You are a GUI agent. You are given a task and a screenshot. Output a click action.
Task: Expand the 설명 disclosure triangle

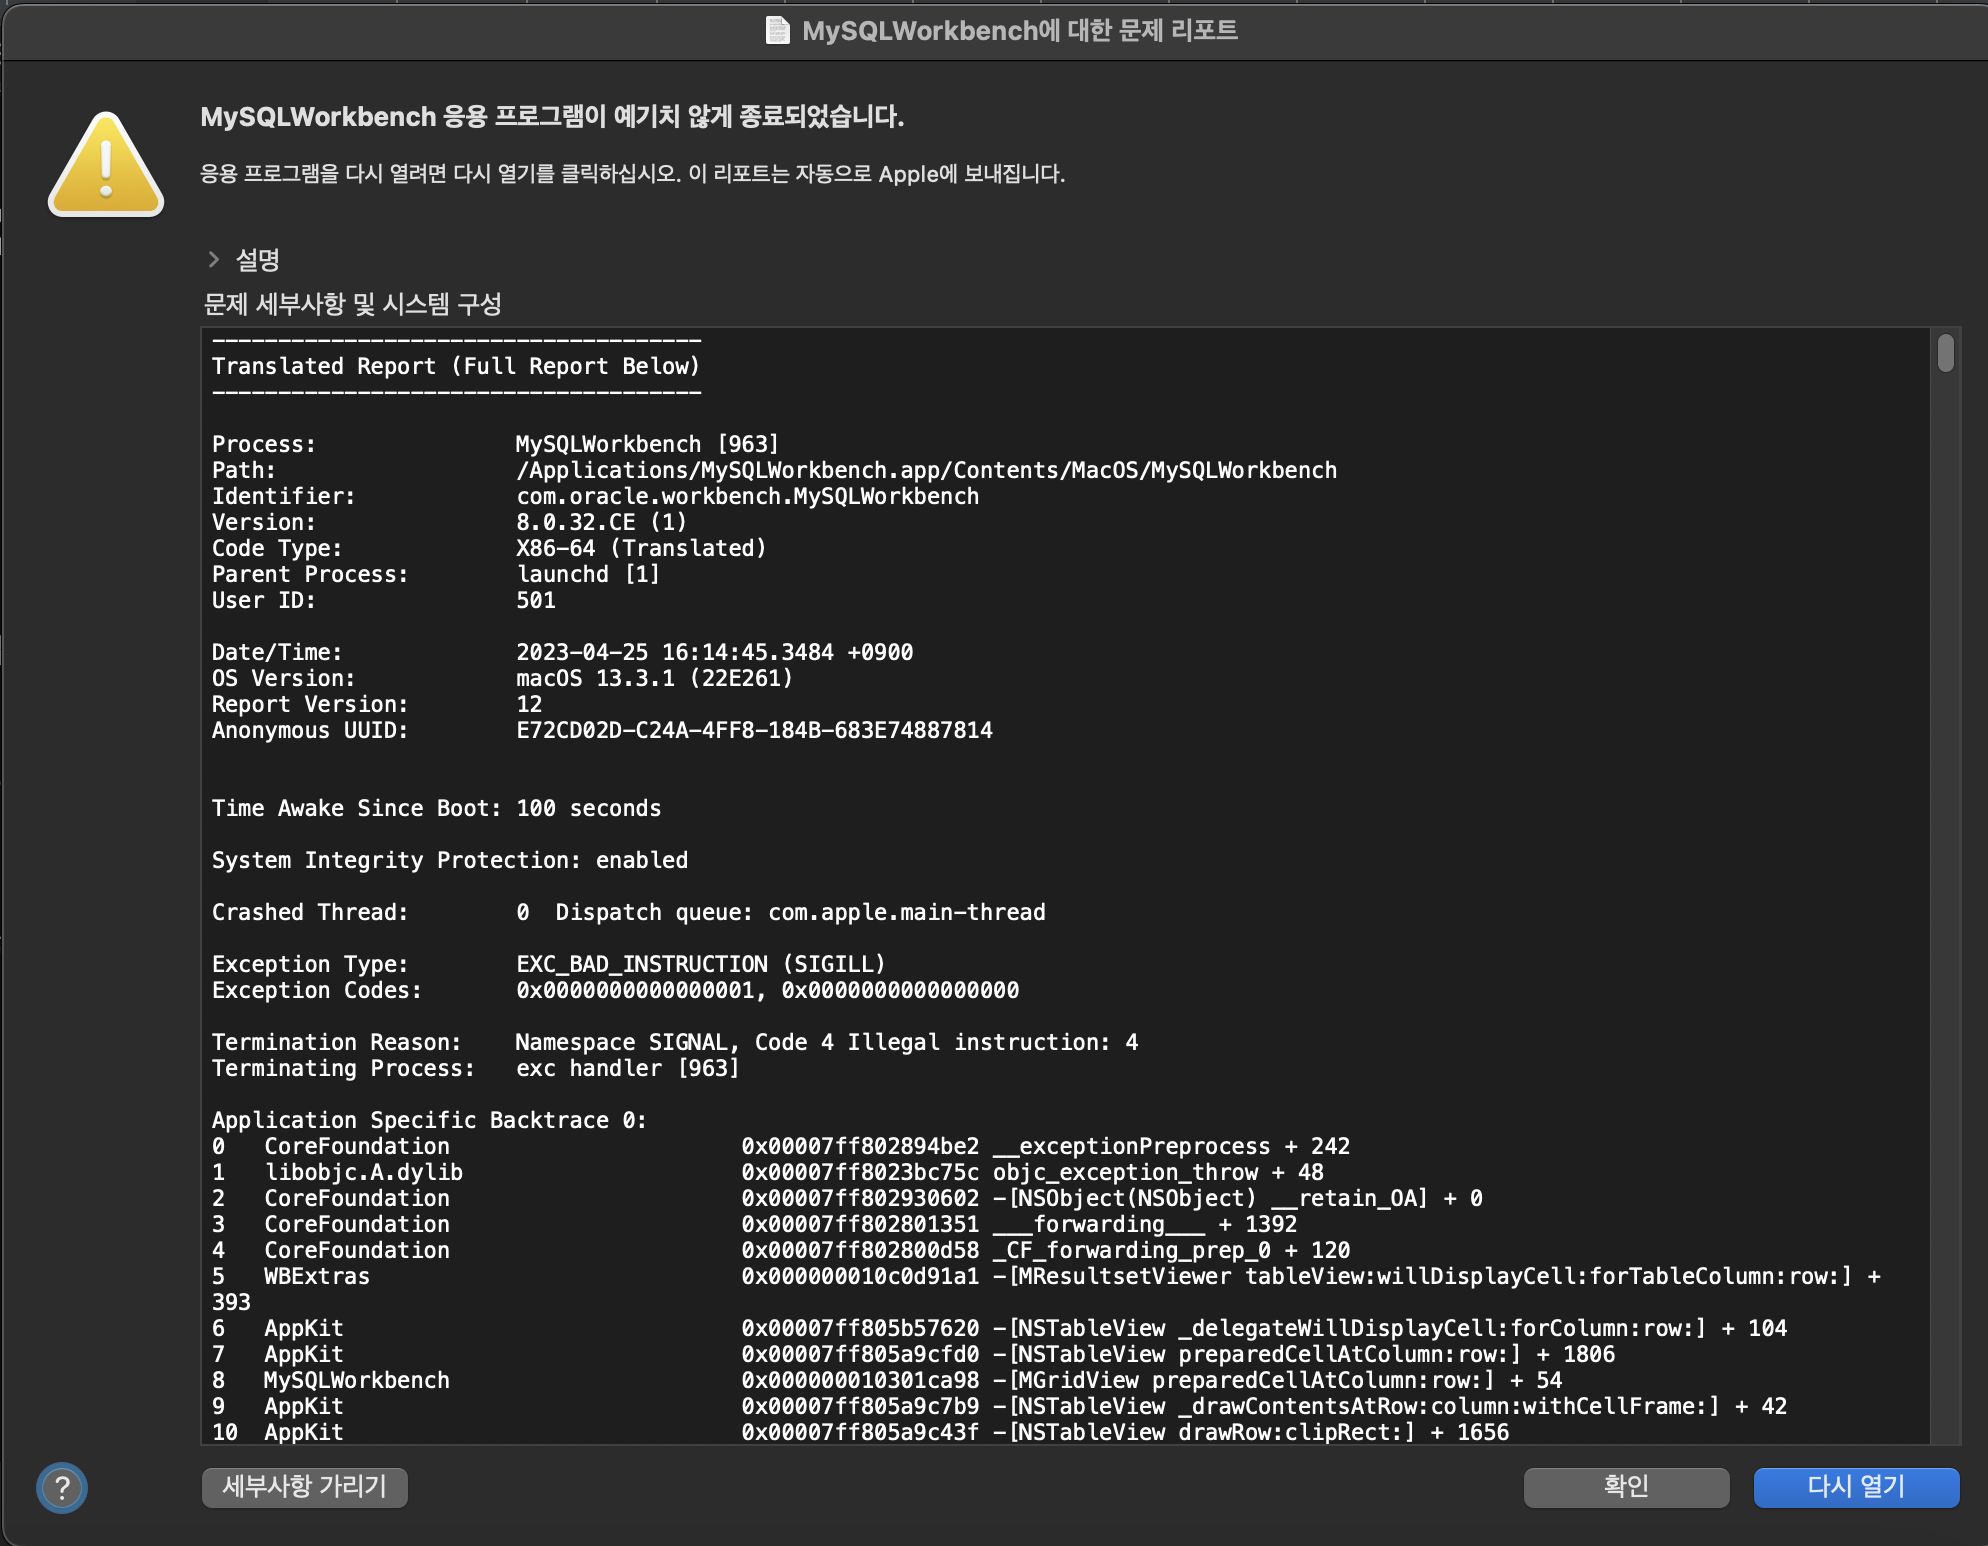coord(214,259)
